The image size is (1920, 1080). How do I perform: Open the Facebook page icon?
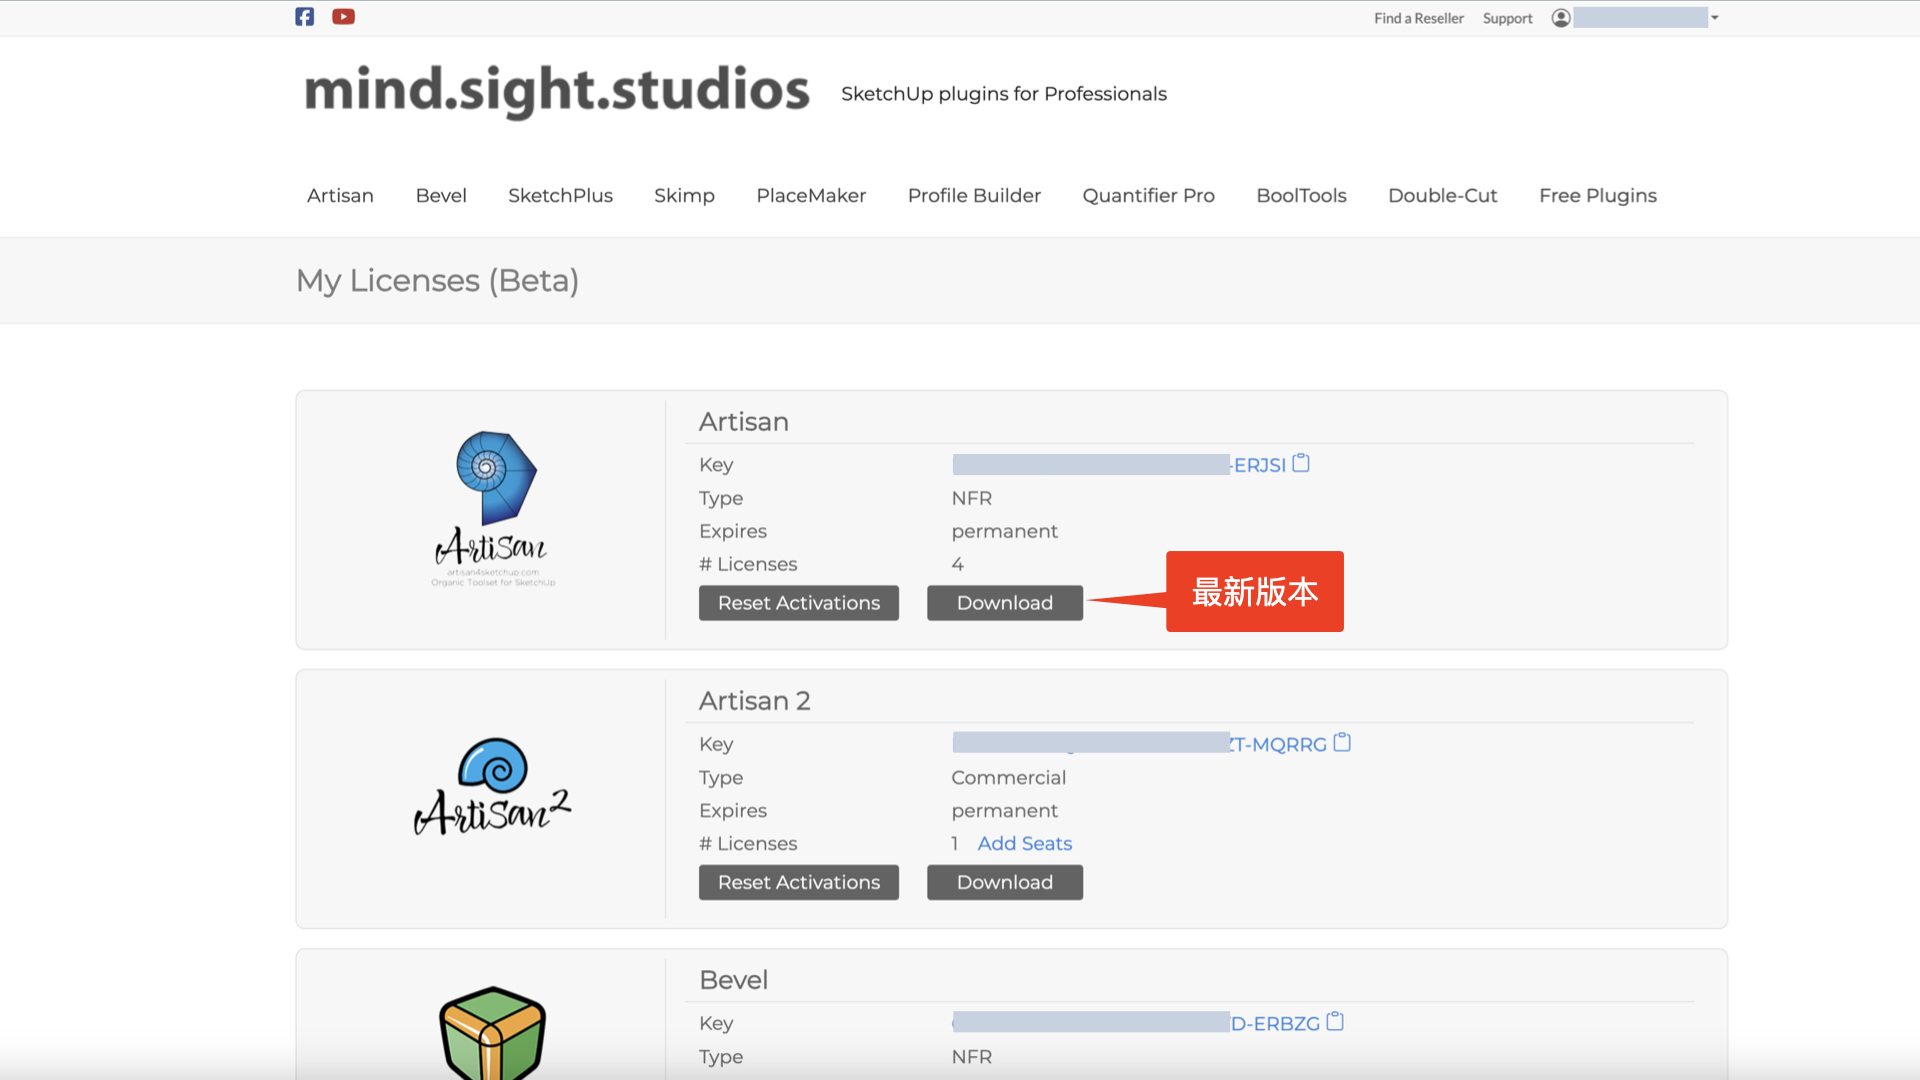pyautogui.click(x=305, y=17)
